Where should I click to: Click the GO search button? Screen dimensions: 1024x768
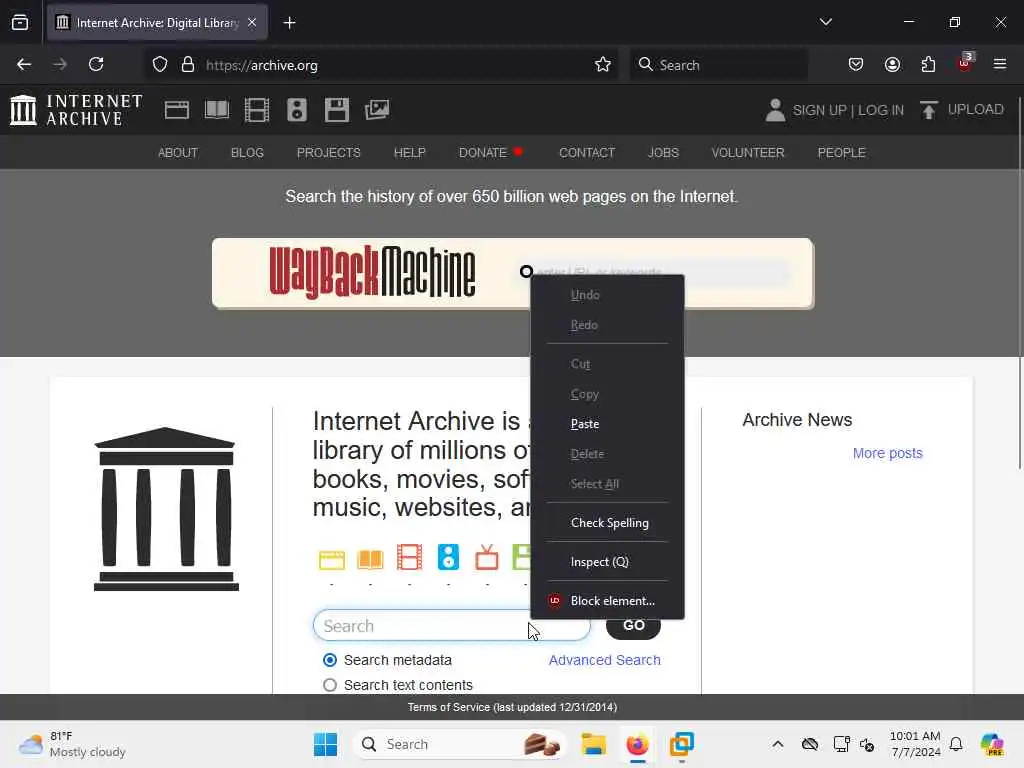click(633, 626)
